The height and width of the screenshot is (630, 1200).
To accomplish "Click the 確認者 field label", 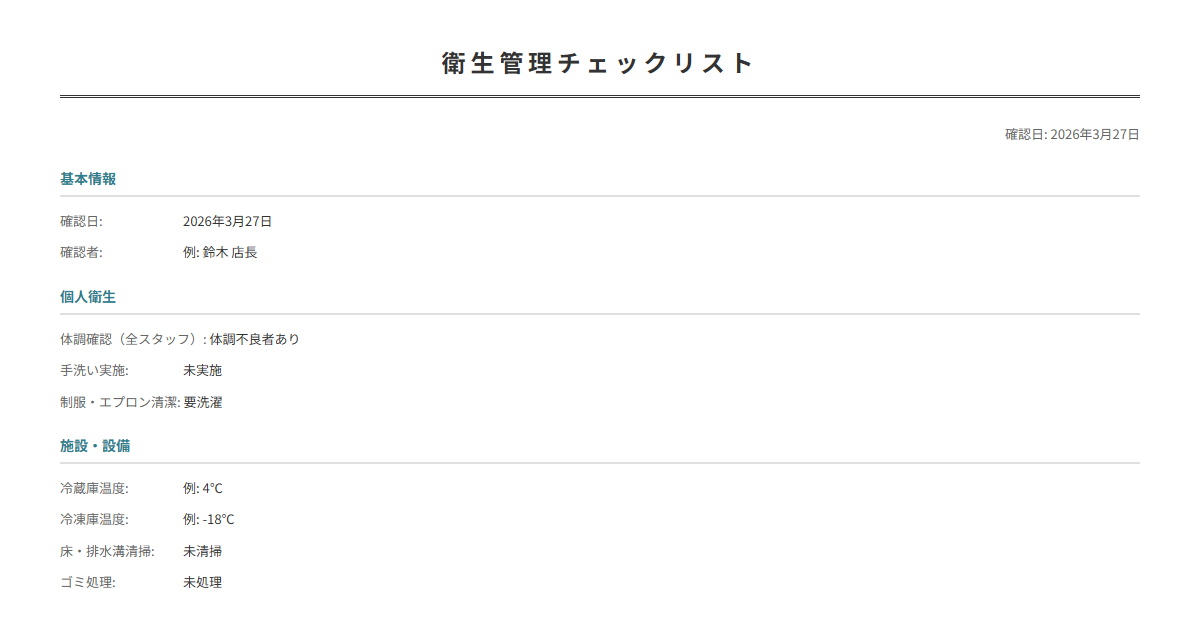I will (x=81, y=252).
